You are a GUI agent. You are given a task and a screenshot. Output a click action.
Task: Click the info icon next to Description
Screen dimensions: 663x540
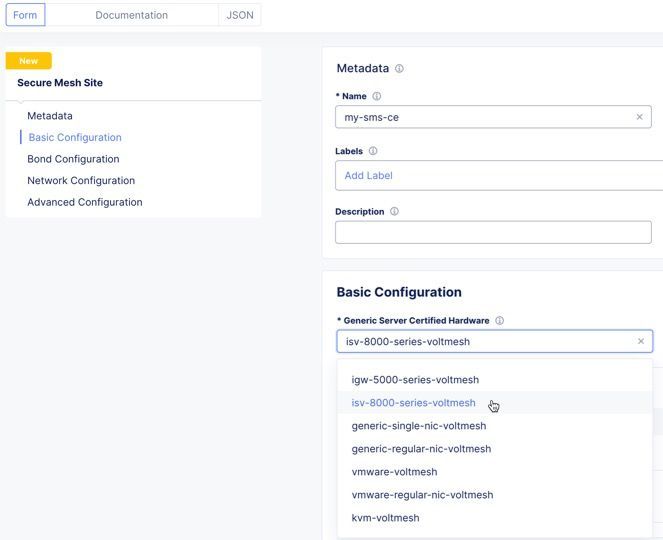(x=394, y=212)
